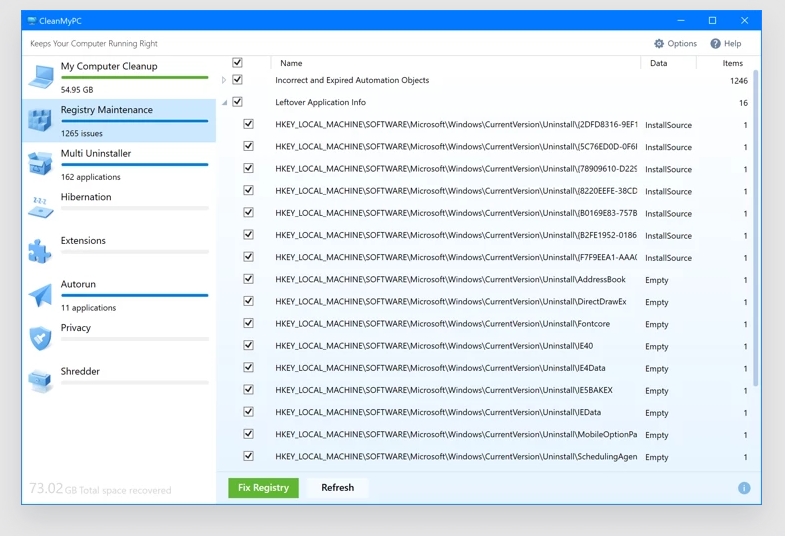785x536 pixels.
Task: Open the Help menu
Action: click(726, 44)
